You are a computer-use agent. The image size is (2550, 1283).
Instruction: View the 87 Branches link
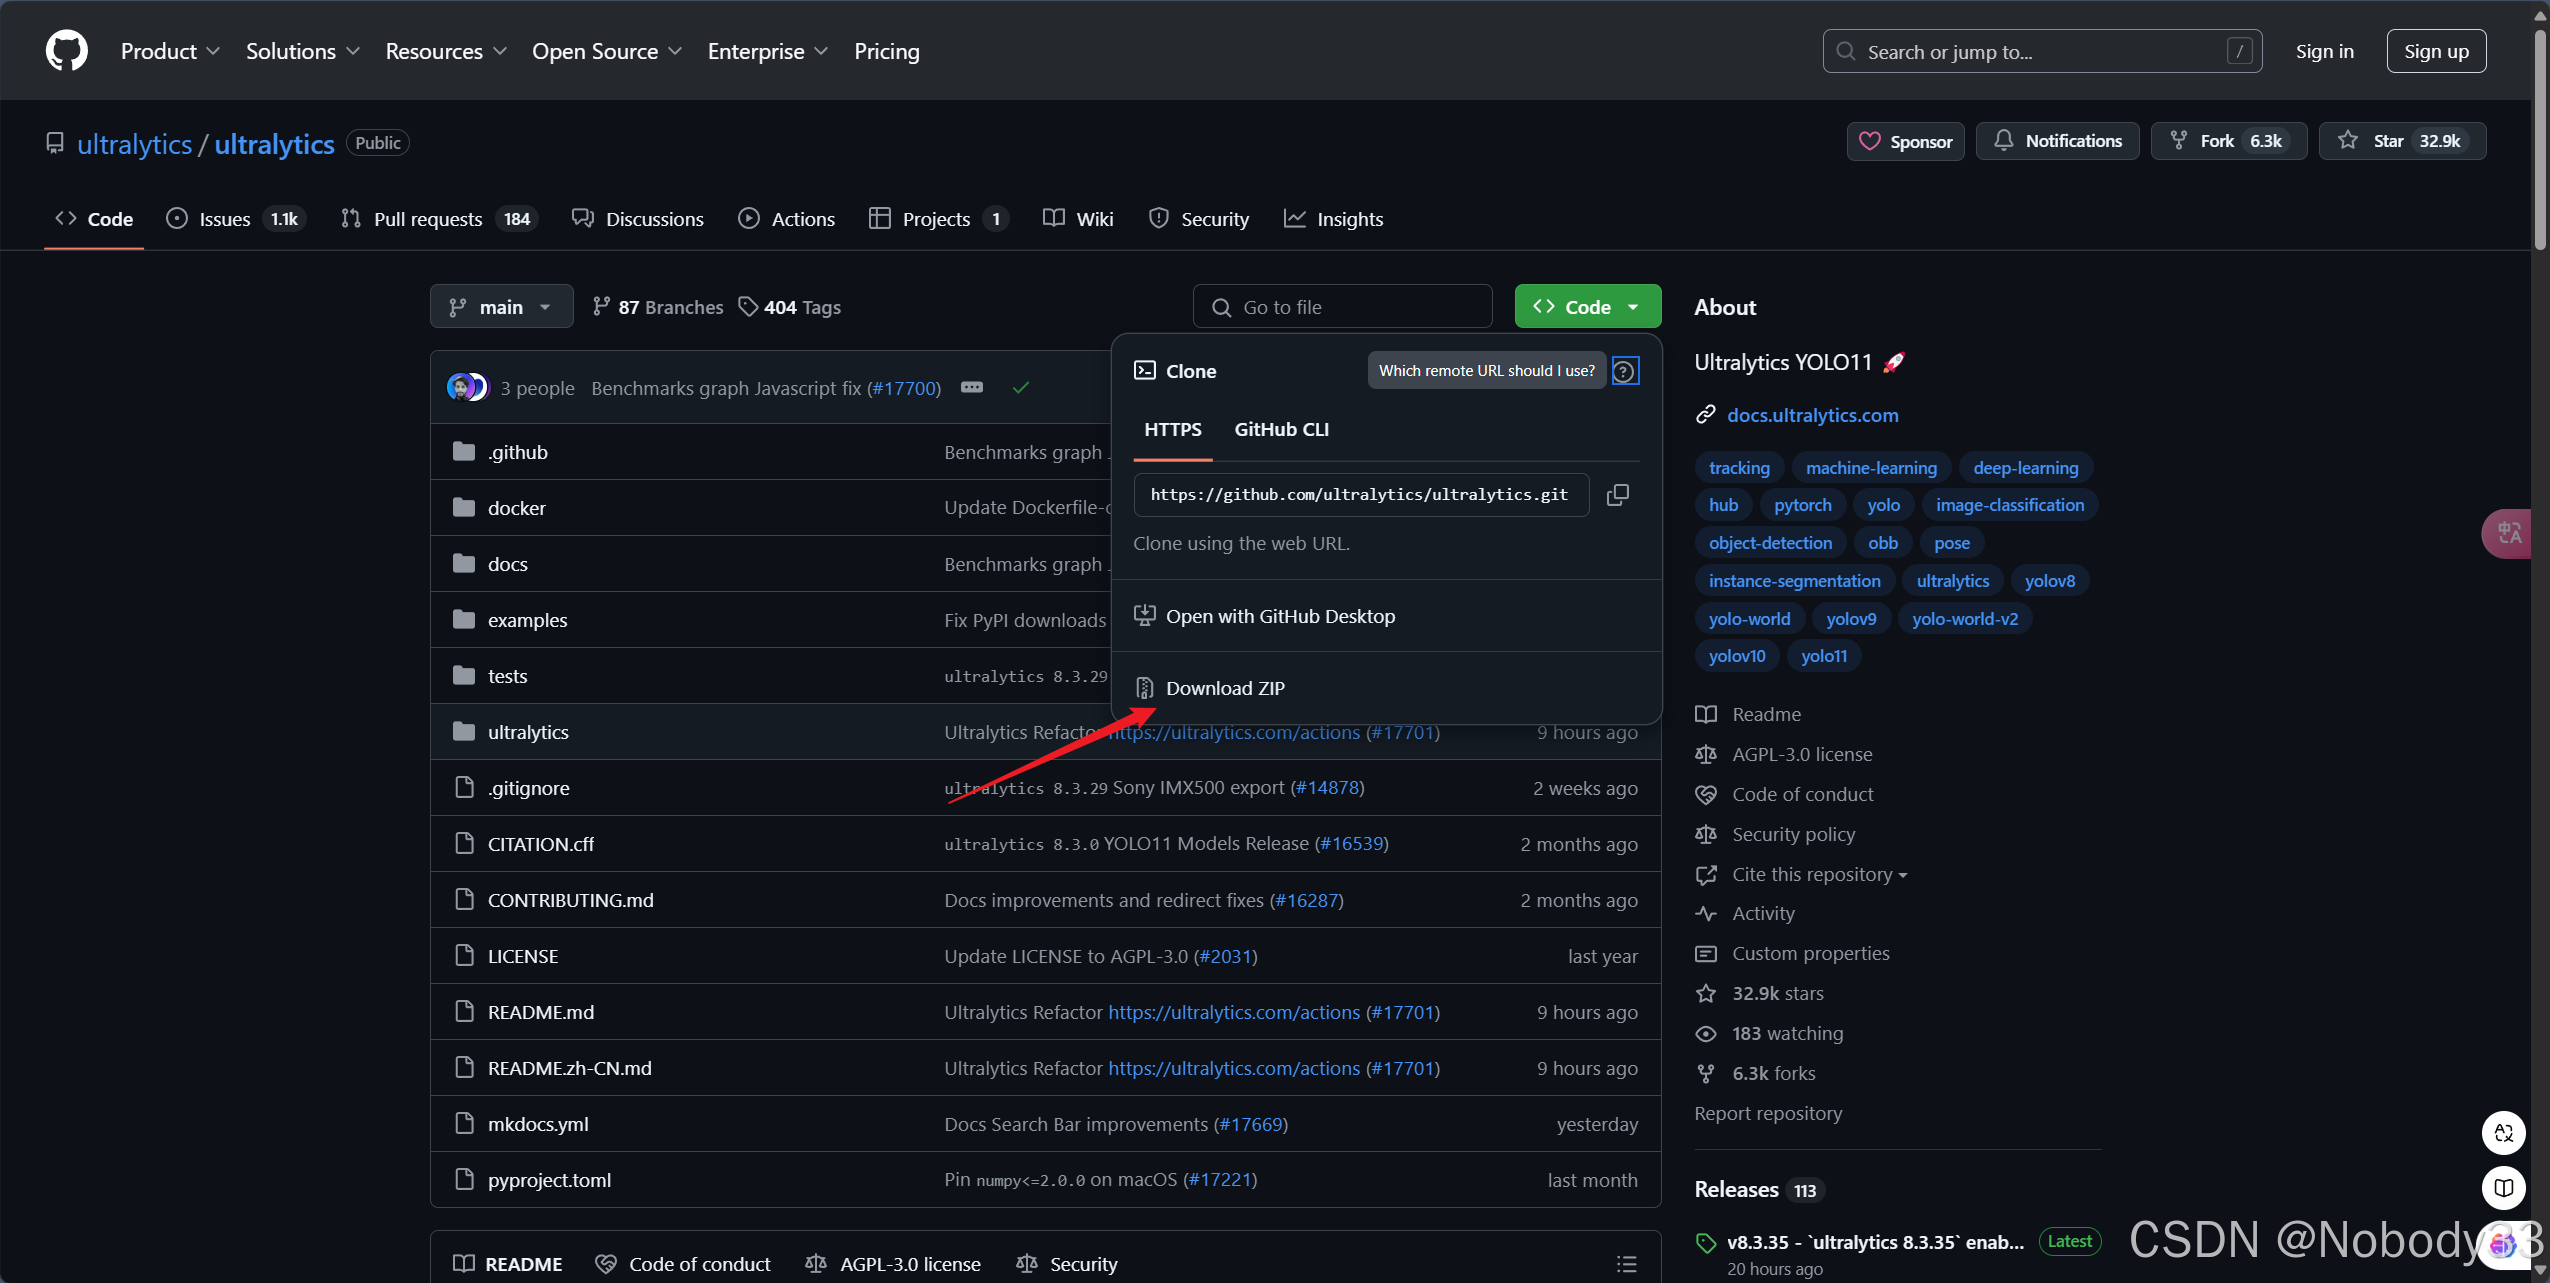tap(658, 307)
